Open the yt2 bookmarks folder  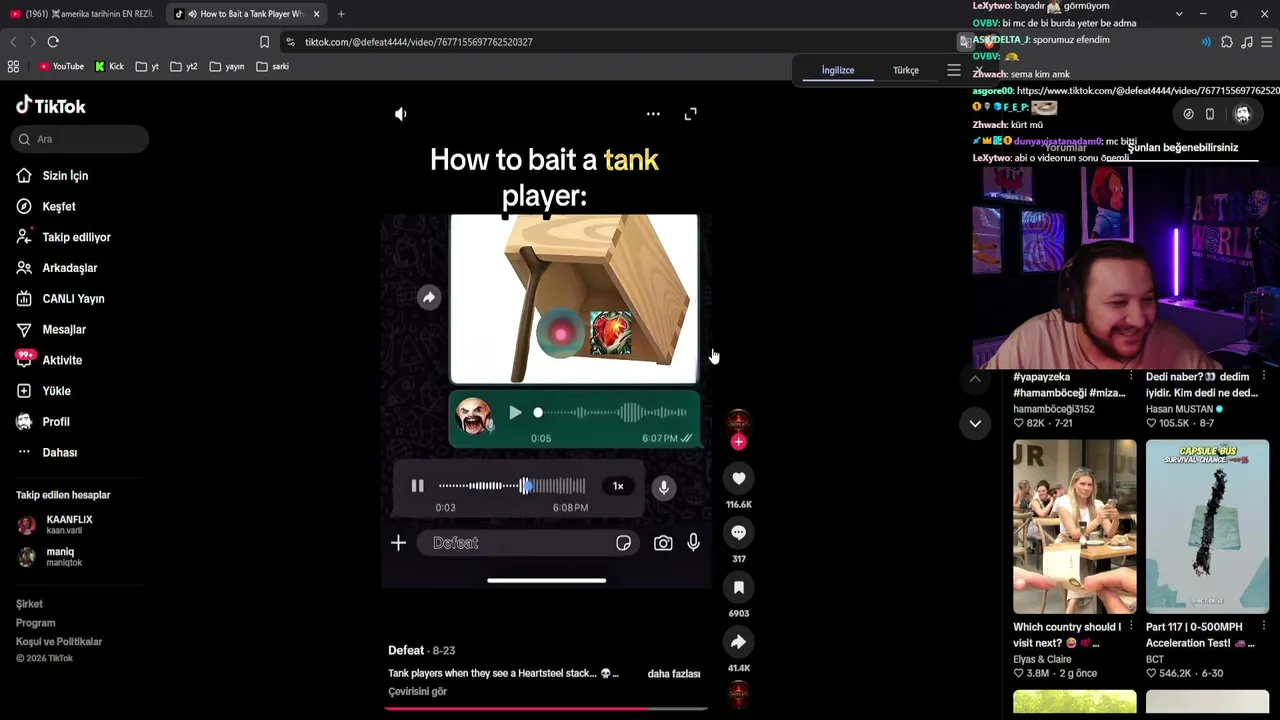(184, 67)
